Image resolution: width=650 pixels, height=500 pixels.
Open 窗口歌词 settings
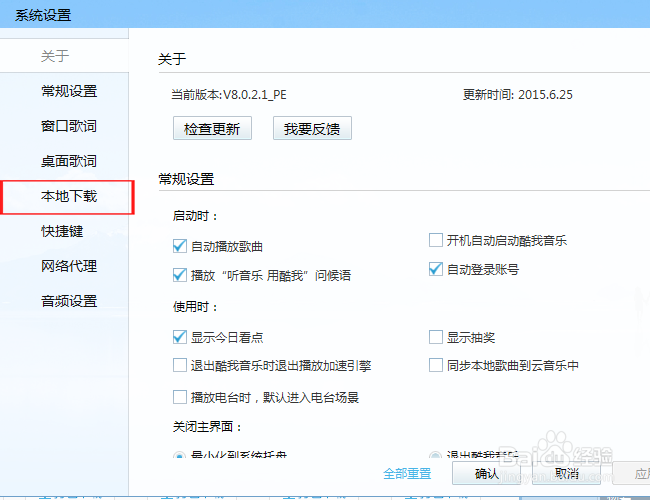click(69, 126)
